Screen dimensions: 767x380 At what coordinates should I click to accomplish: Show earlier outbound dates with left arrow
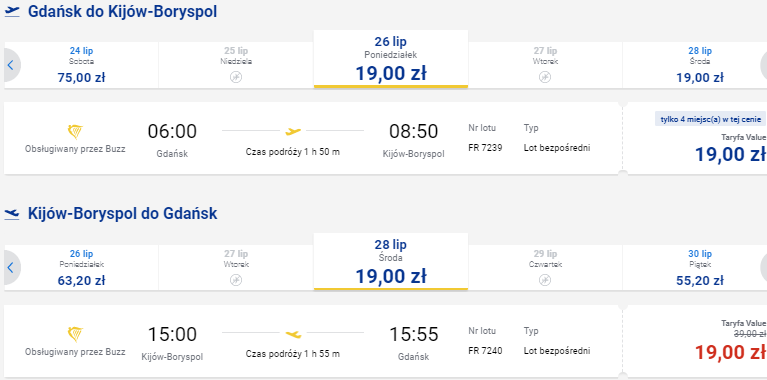(x=11, y=65)
